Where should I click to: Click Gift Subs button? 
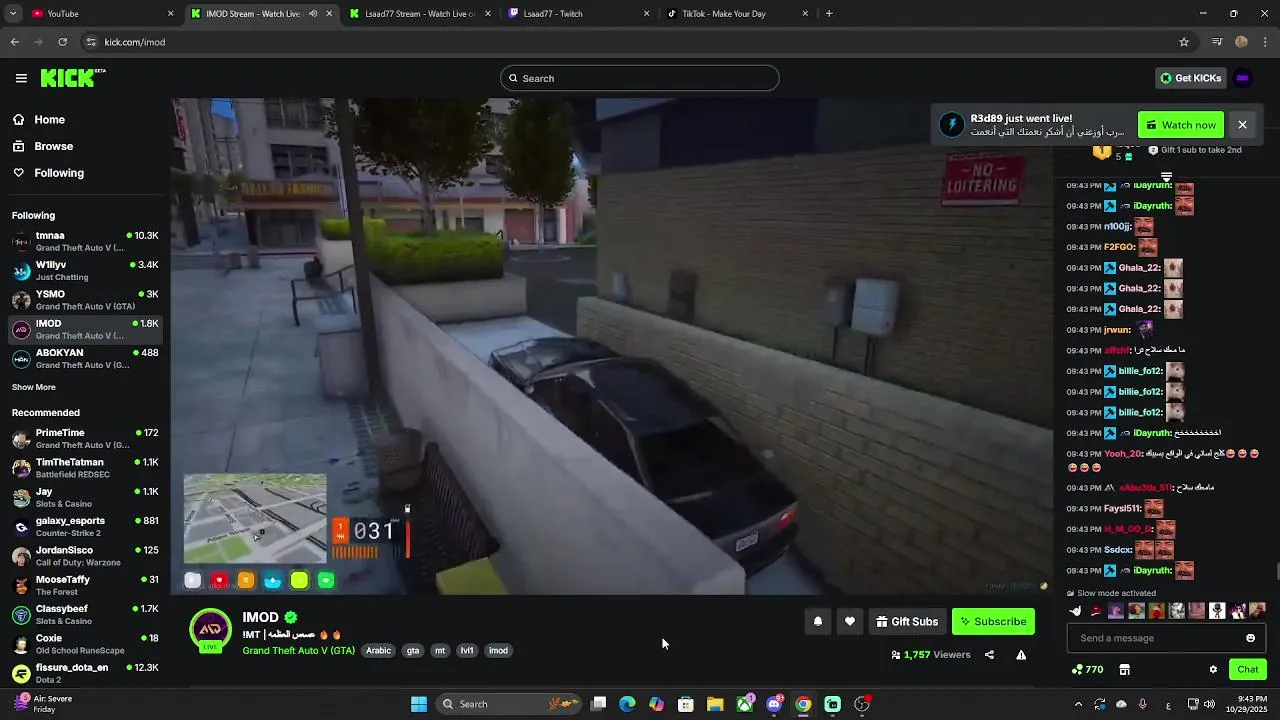[907, 621]
